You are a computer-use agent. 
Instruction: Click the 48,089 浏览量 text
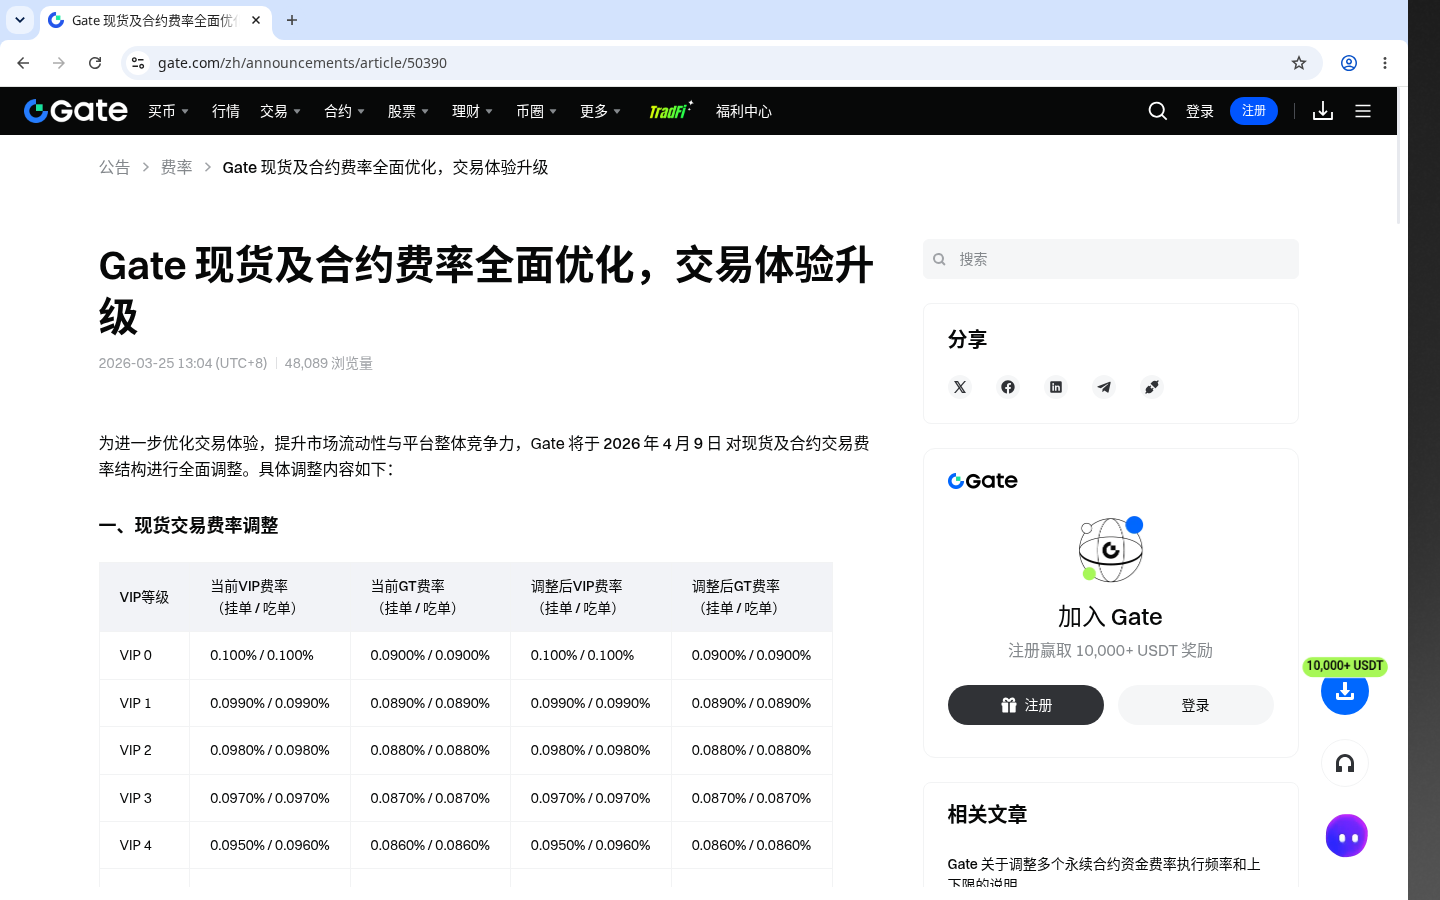[x=328, y=363]
